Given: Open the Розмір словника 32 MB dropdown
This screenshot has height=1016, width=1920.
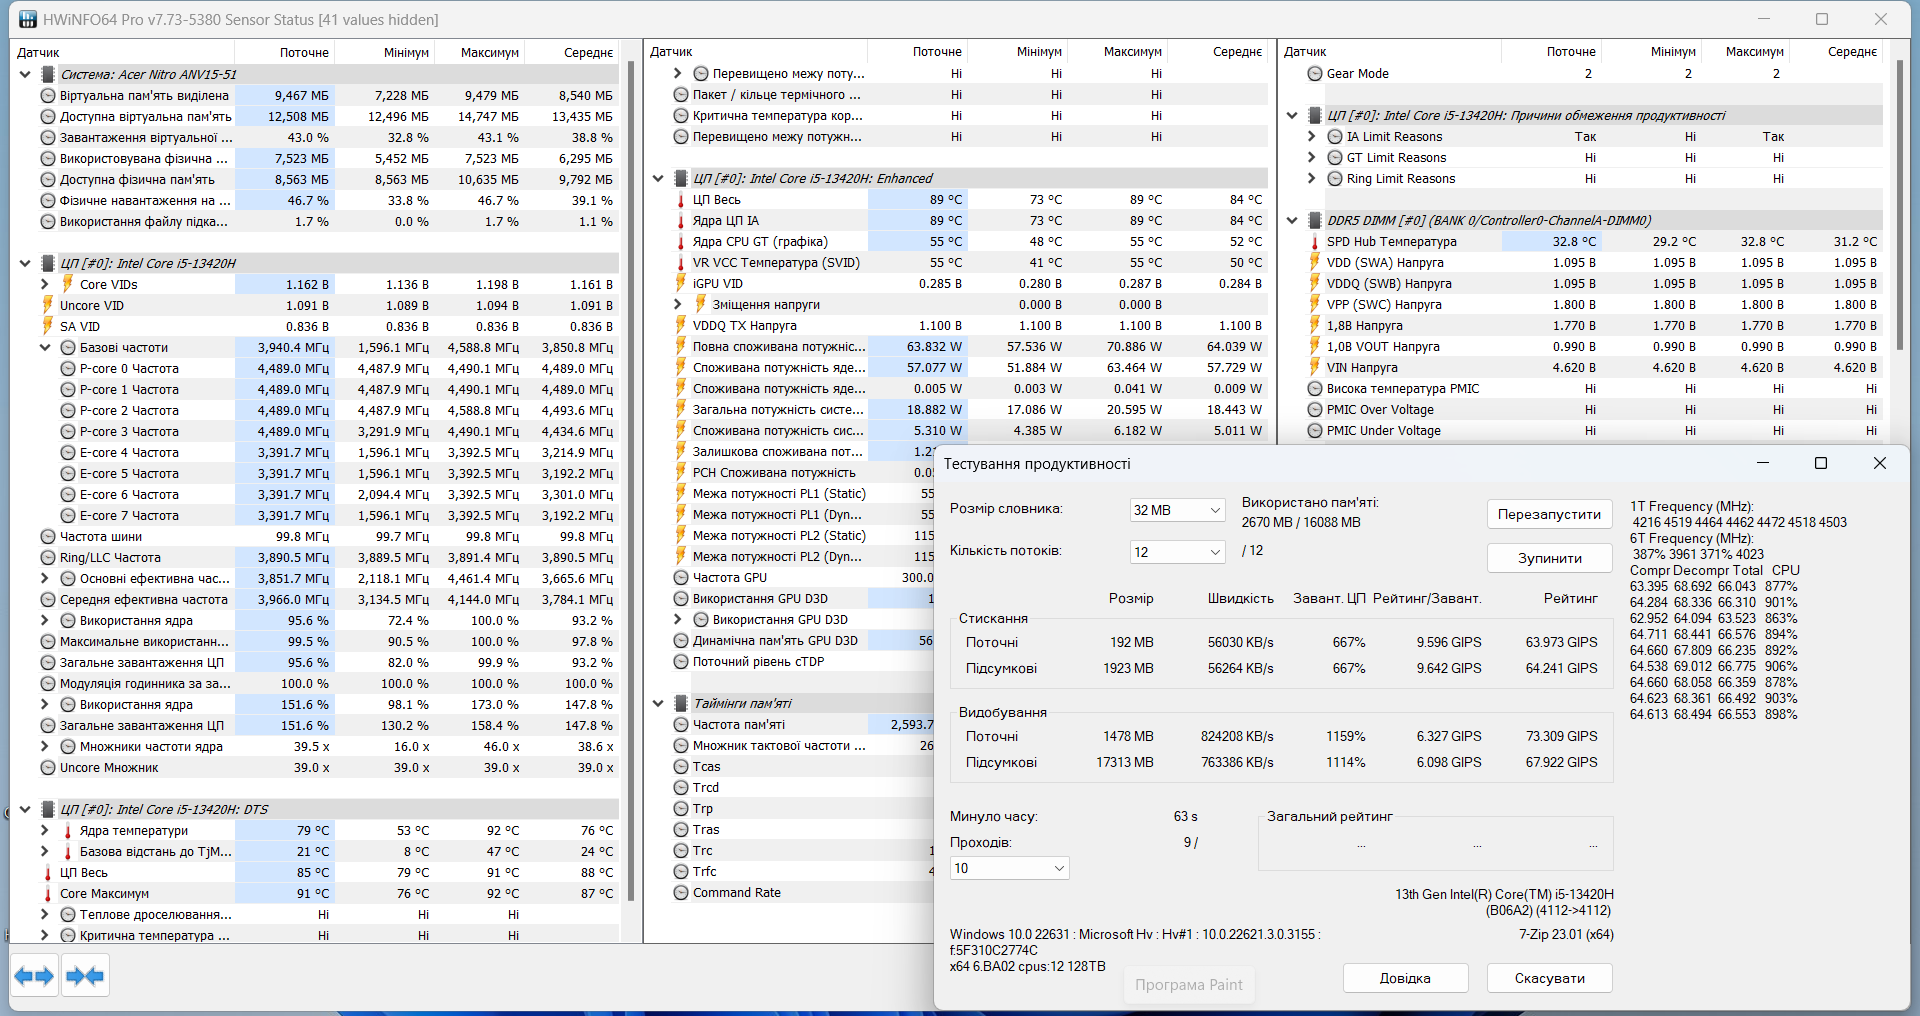Looking at the screenshot, I should coord(1177,510).
